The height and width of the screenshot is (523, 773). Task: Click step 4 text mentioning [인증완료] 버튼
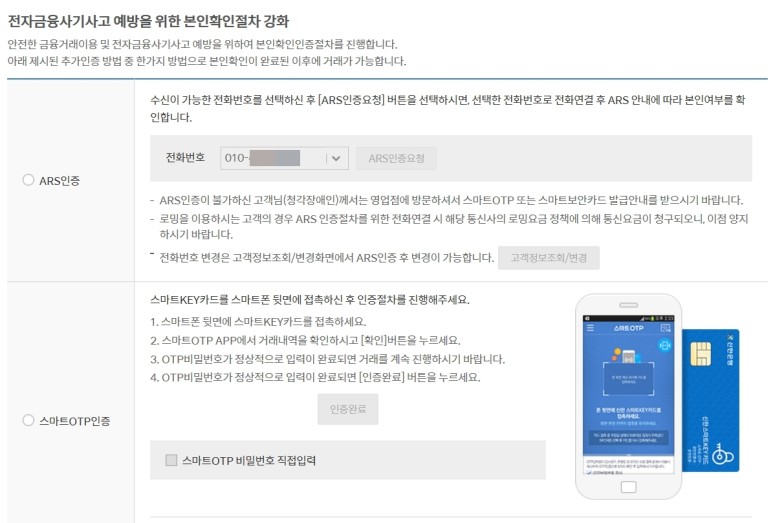(316, 378)
